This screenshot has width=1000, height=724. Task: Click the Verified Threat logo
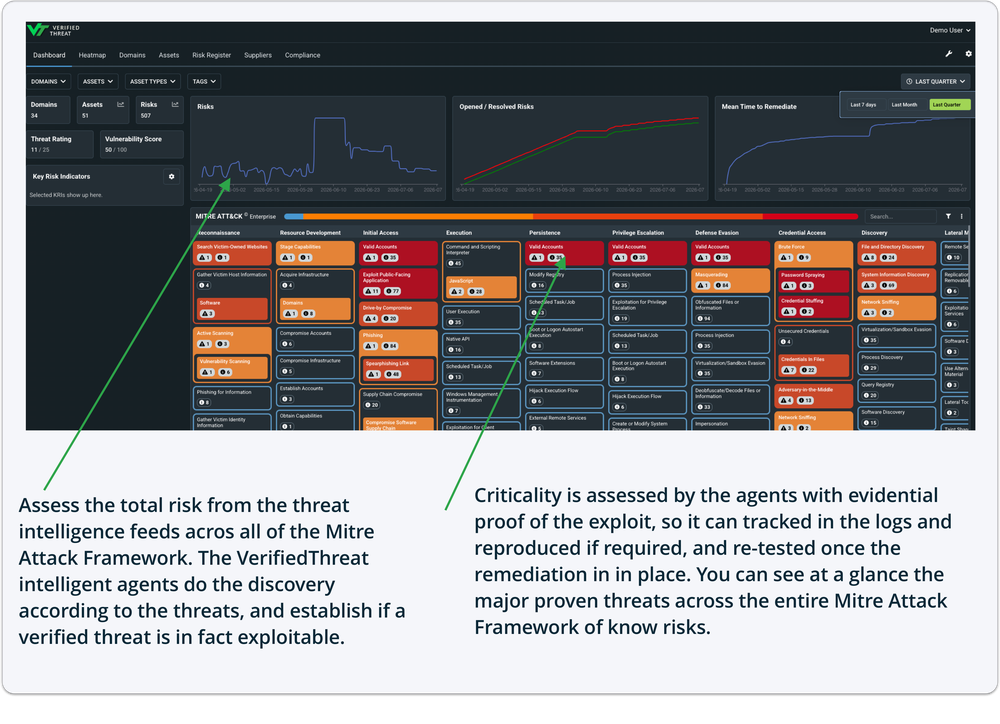click(x=54, y=30)
